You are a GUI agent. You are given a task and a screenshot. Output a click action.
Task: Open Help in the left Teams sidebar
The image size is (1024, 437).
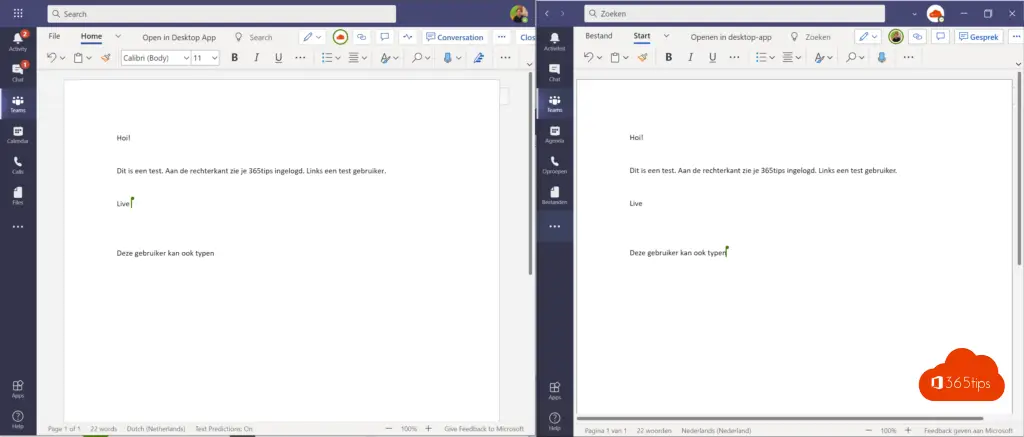click(18, 419)
